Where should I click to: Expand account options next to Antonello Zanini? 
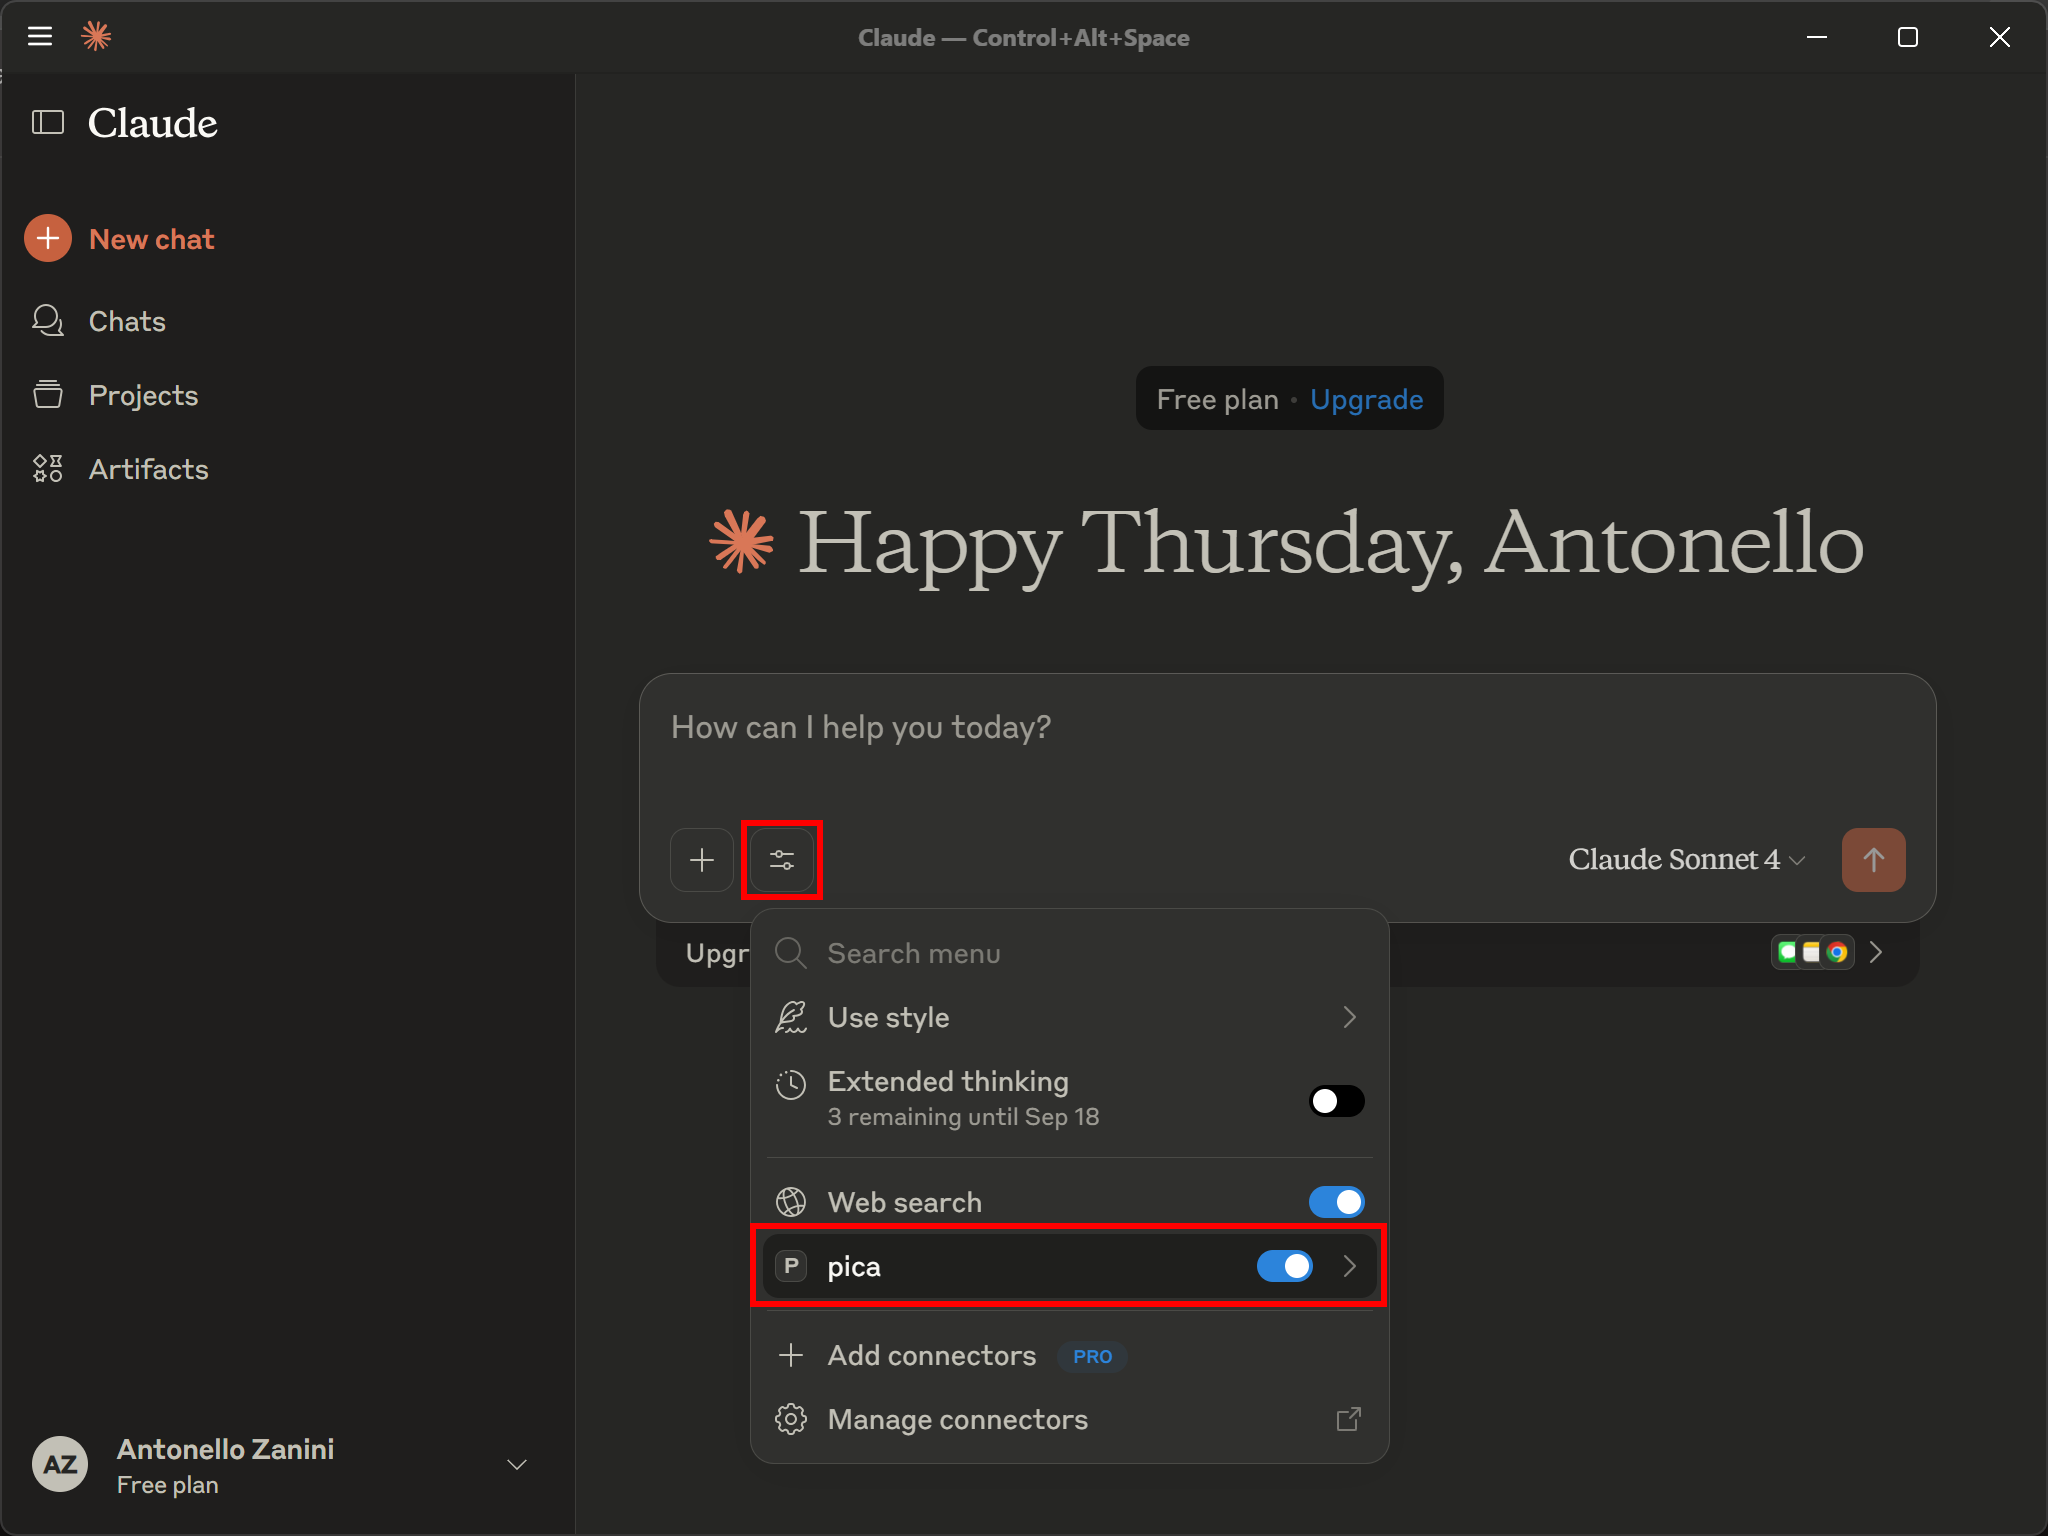pos(516,1464)
